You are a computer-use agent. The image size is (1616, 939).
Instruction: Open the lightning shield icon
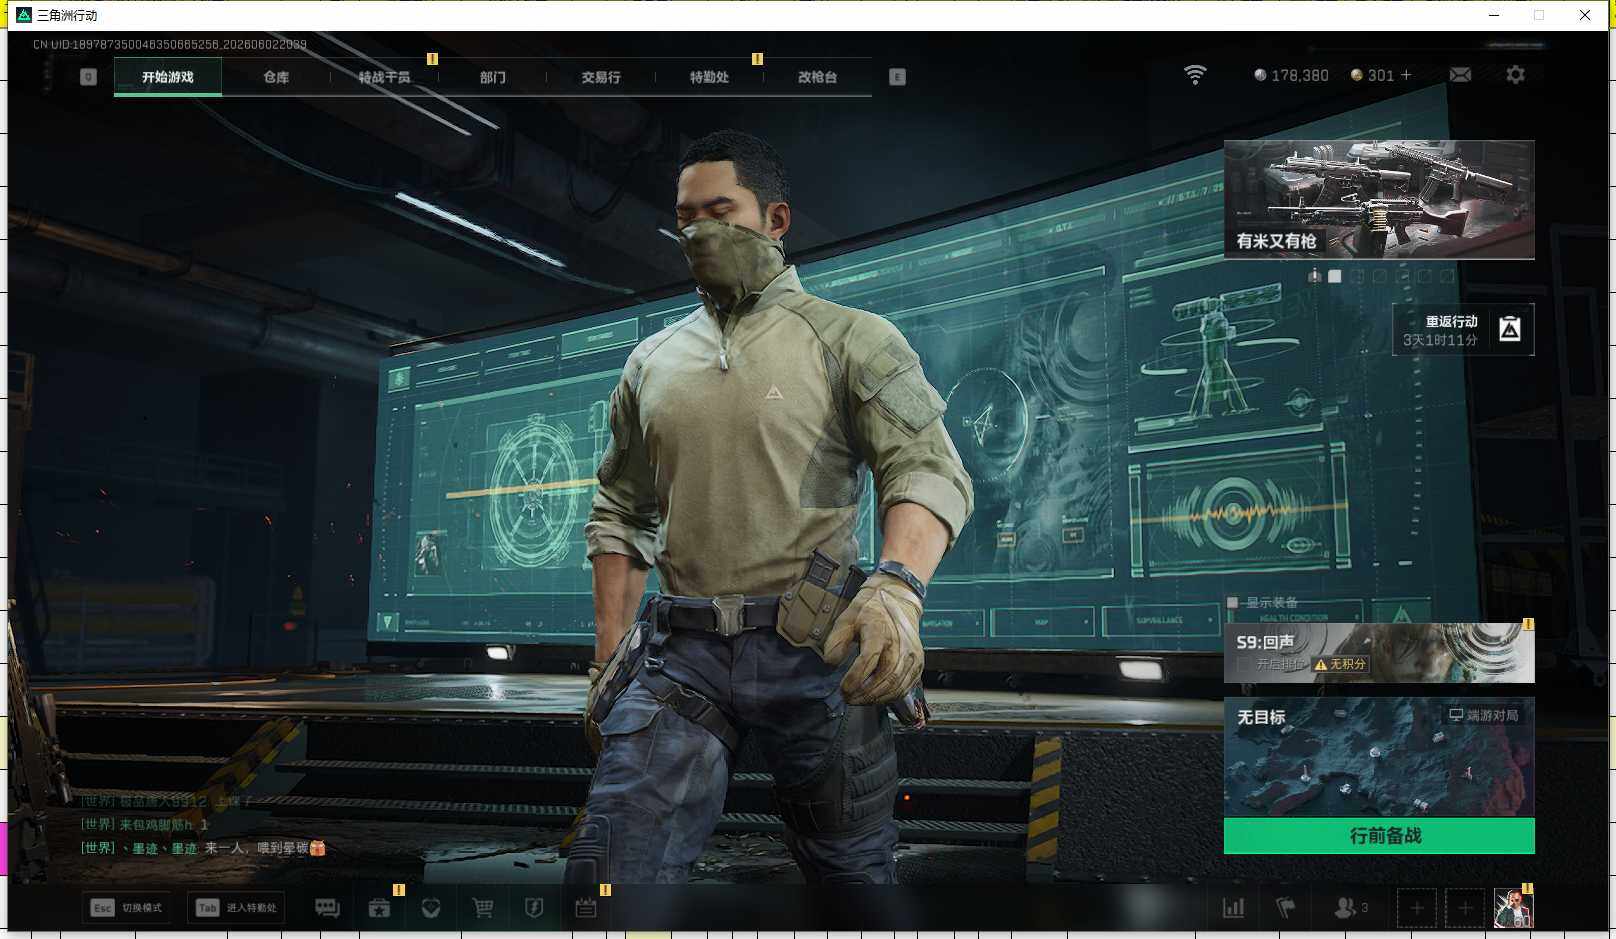coord(534,907)
